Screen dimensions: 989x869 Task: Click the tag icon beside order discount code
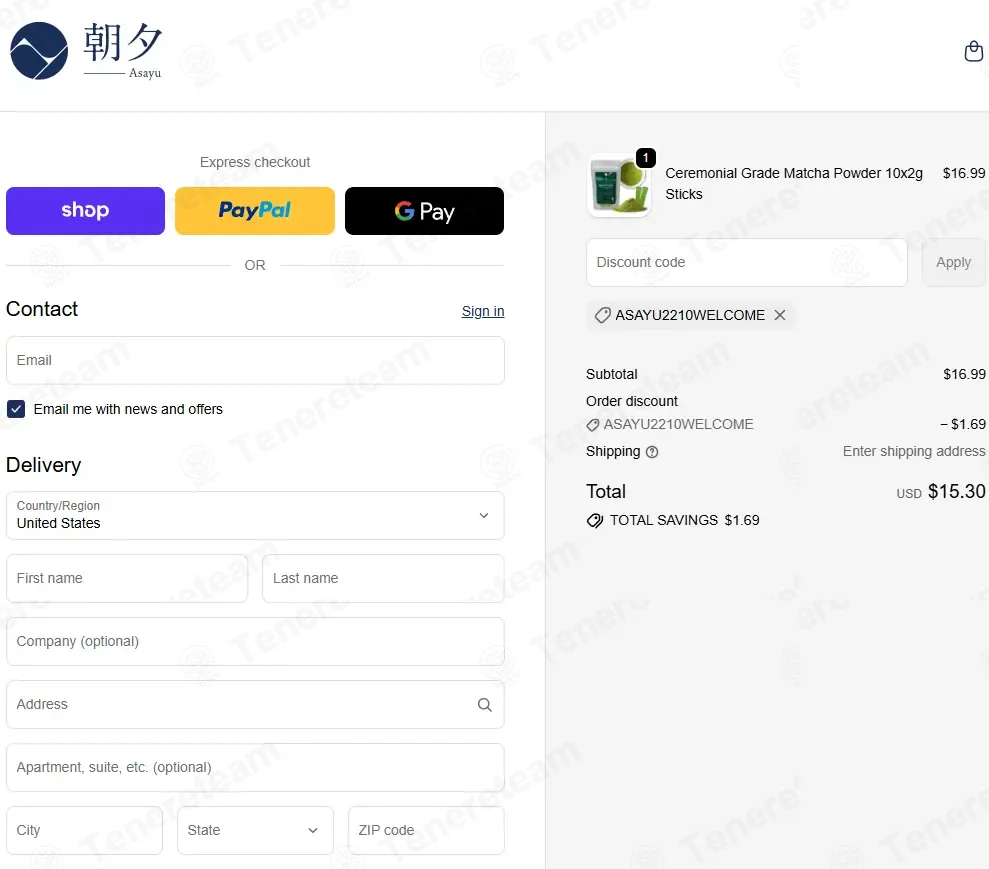click(x=592, y=425)
